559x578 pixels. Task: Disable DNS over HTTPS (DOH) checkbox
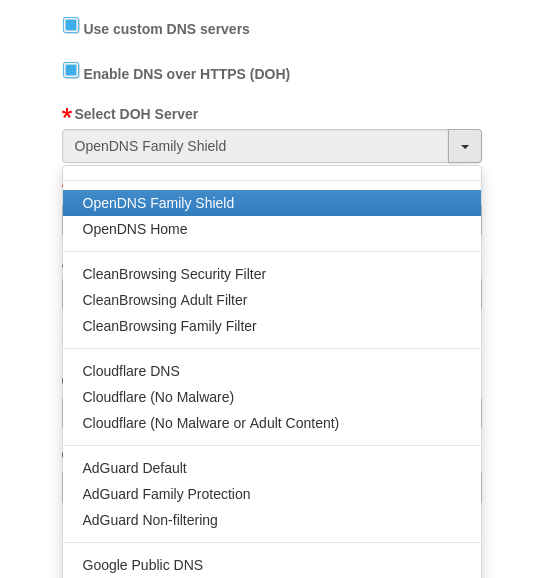click(71, 70)
